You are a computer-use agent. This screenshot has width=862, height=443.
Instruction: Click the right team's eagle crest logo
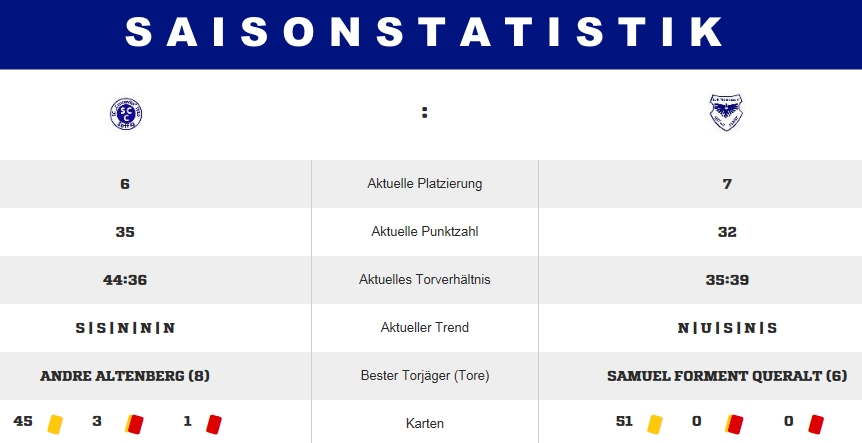coord(726,113)
